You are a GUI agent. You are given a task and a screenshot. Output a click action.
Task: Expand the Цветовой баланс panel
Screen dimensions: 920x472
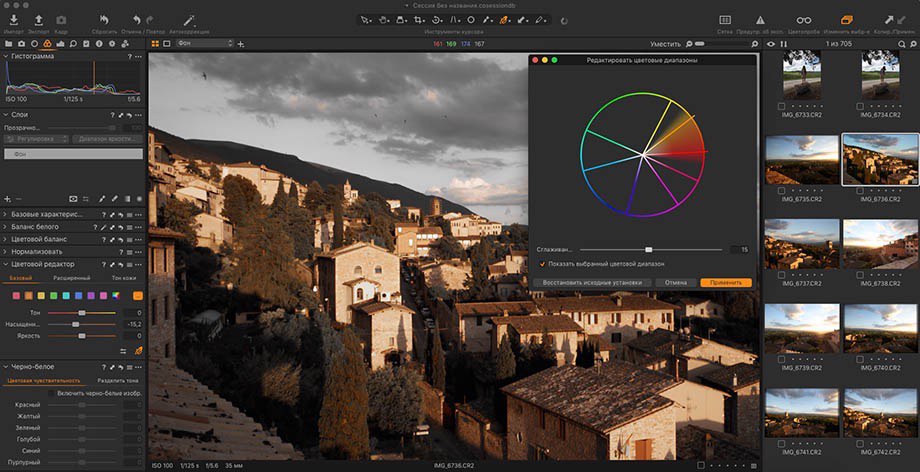coord(6,240)
